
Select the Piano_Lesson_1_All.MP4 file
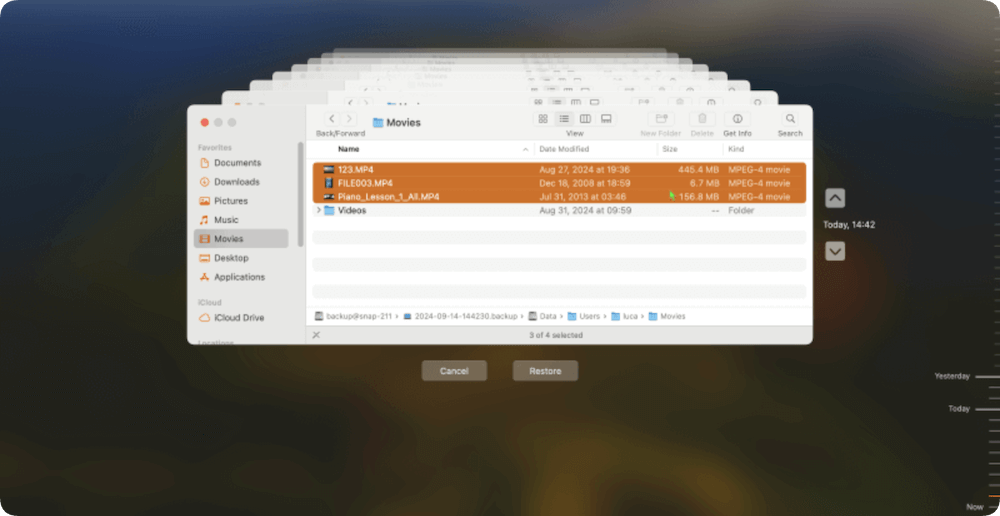tap(559, 196)
